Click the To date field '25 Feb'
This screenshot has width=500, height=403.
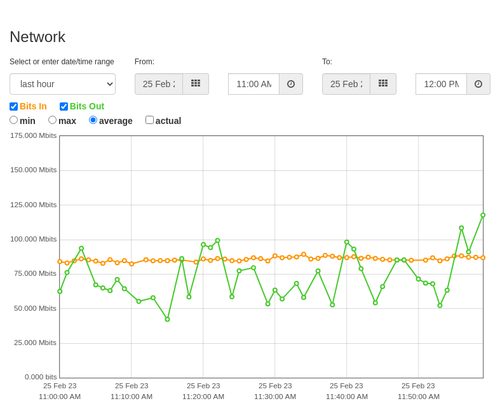346,84
